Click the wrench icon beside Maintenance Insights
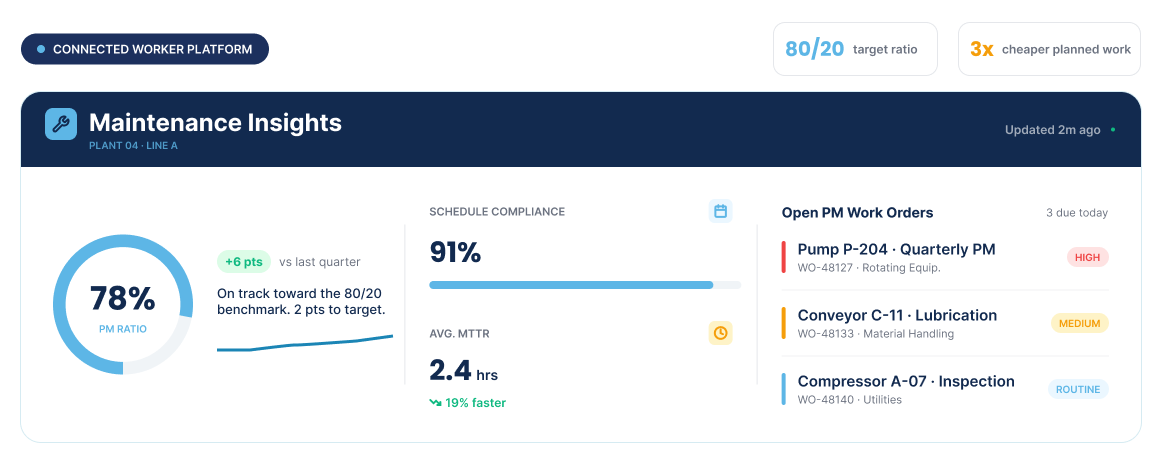This screenshot has height=463, width=1162. click(61, 124)
